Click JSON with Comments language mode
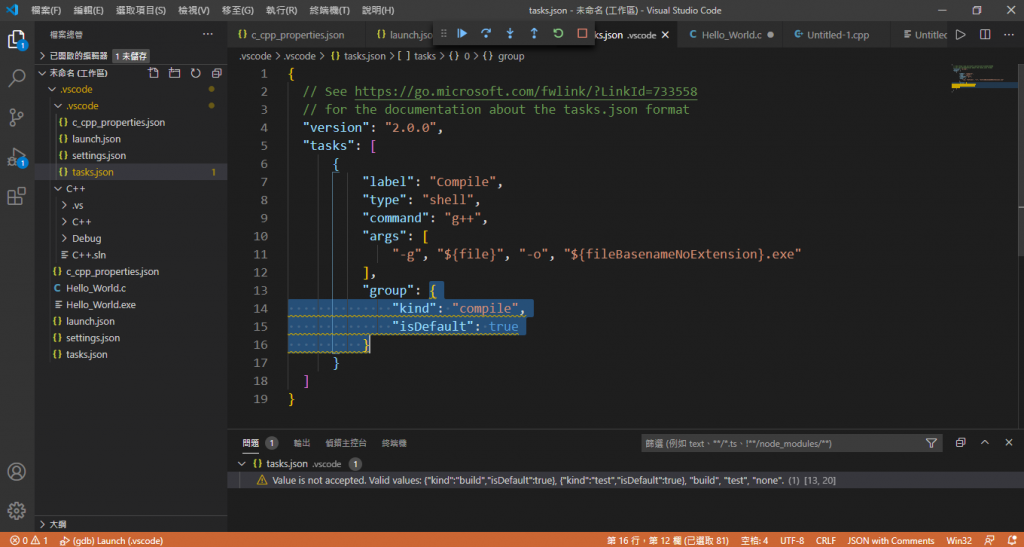 click(890, 540)
